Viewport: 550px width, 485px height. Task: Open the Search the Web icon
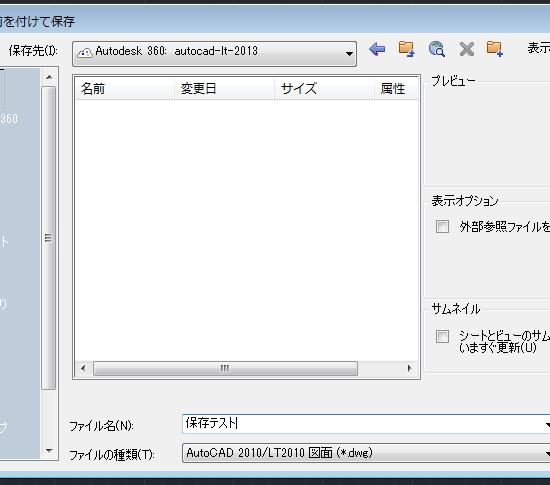(437, 49)
